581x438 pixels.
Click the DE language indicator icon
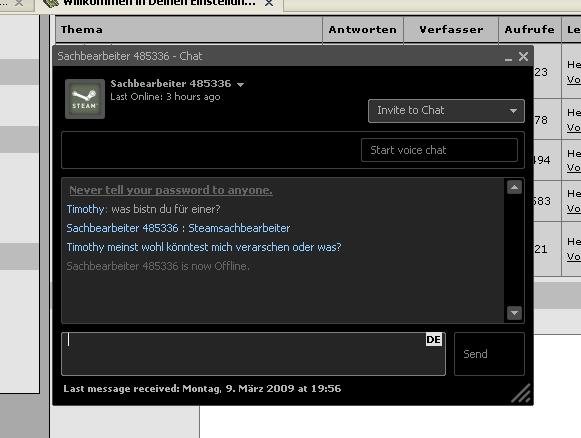[x=434, y=339]
